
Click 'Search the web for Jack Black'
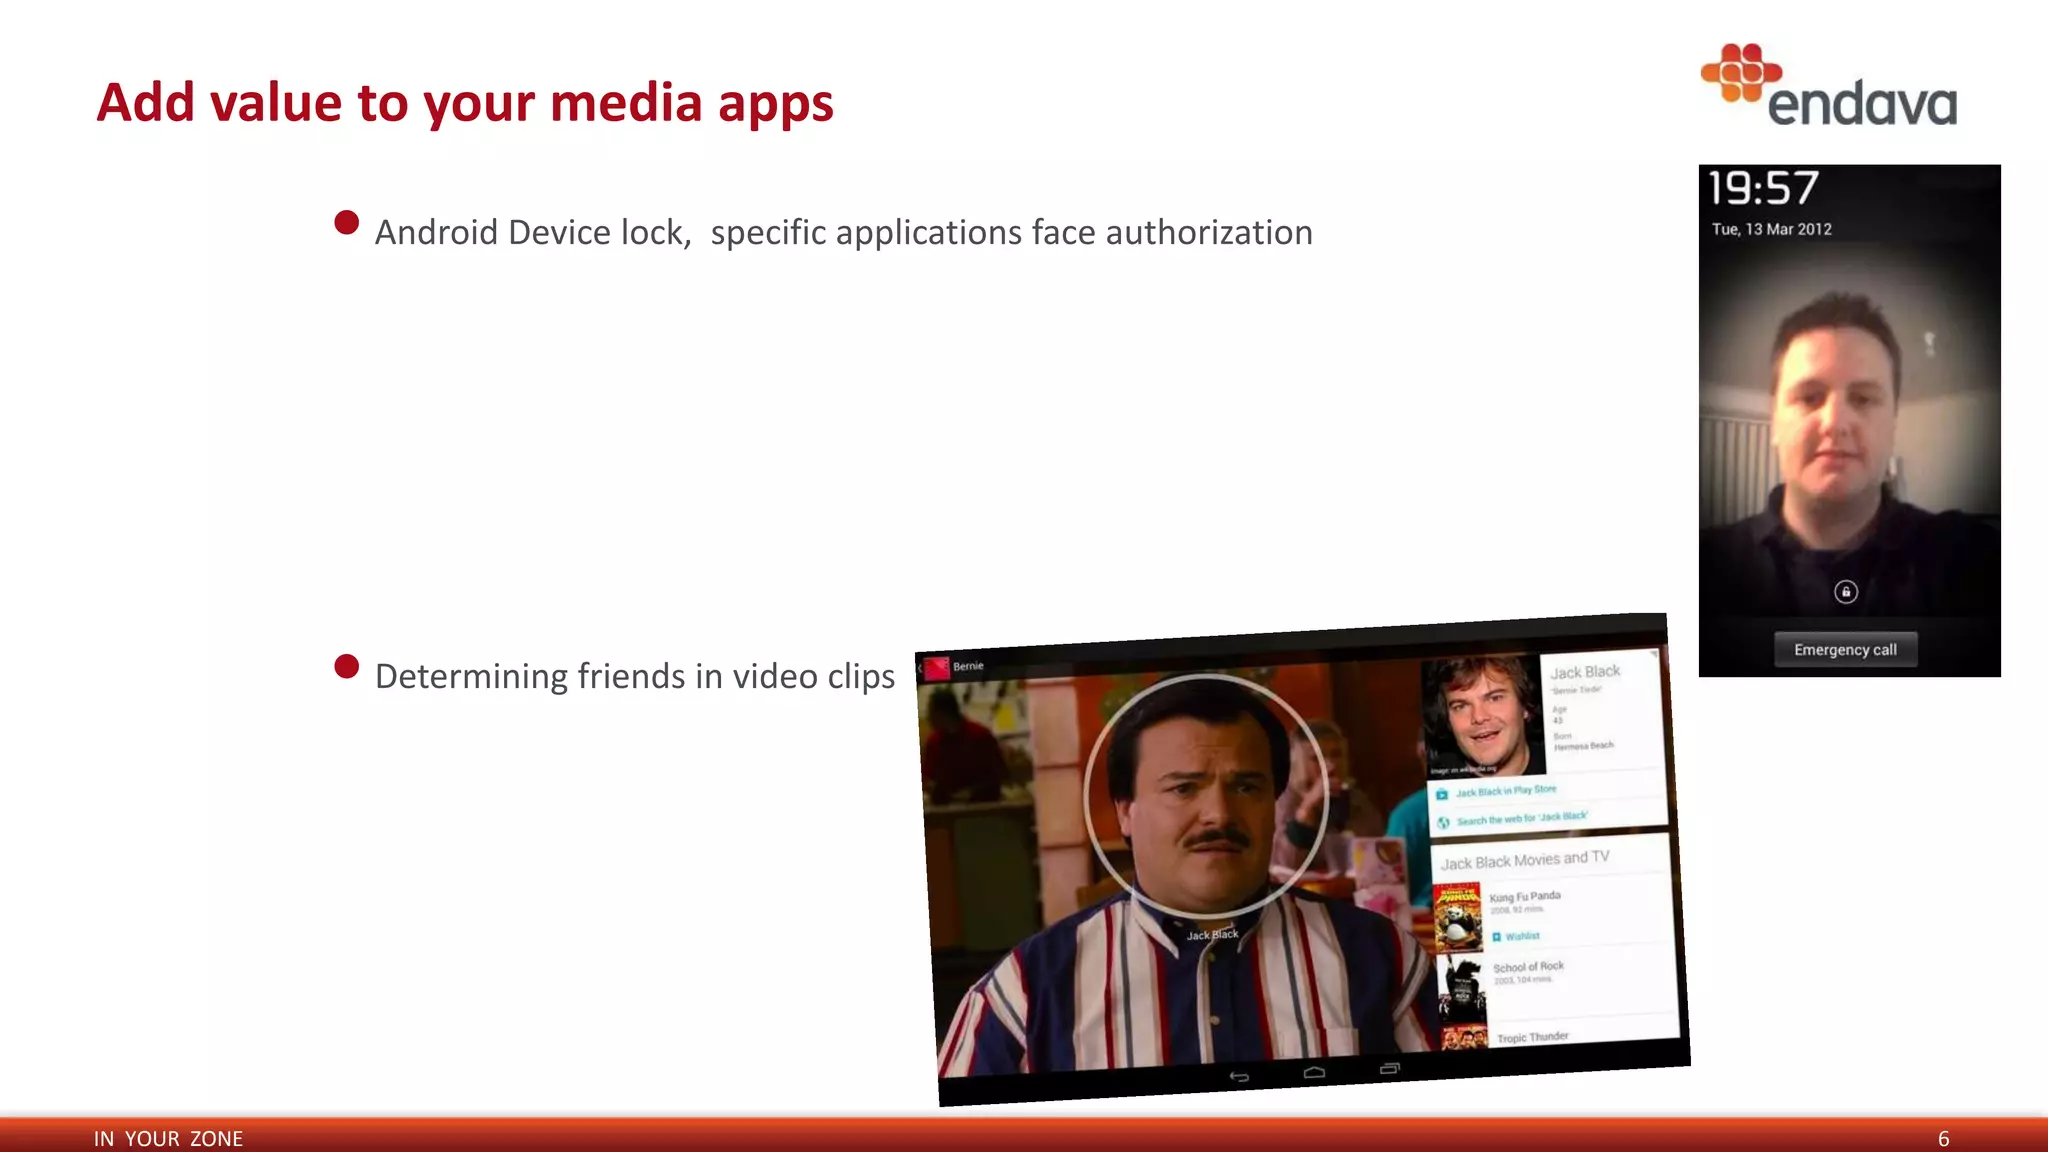coord(1521,819)
